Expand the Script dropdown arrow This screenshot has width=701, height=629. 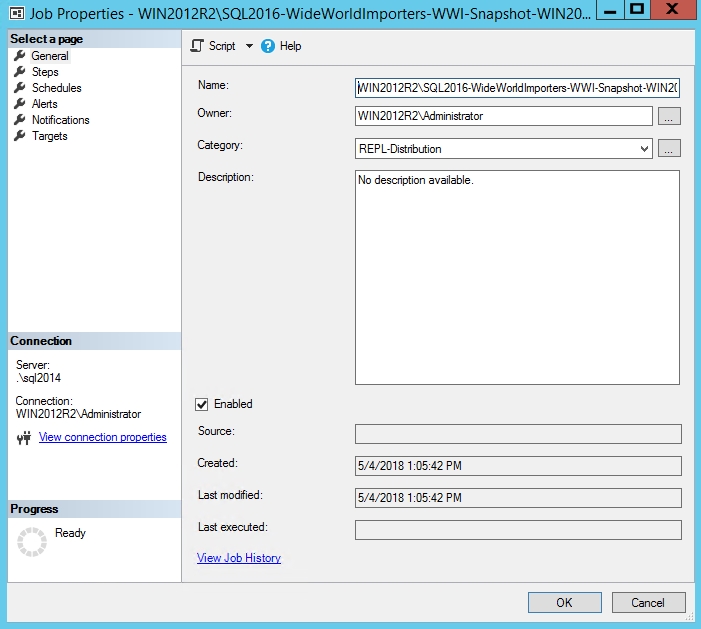249,46
